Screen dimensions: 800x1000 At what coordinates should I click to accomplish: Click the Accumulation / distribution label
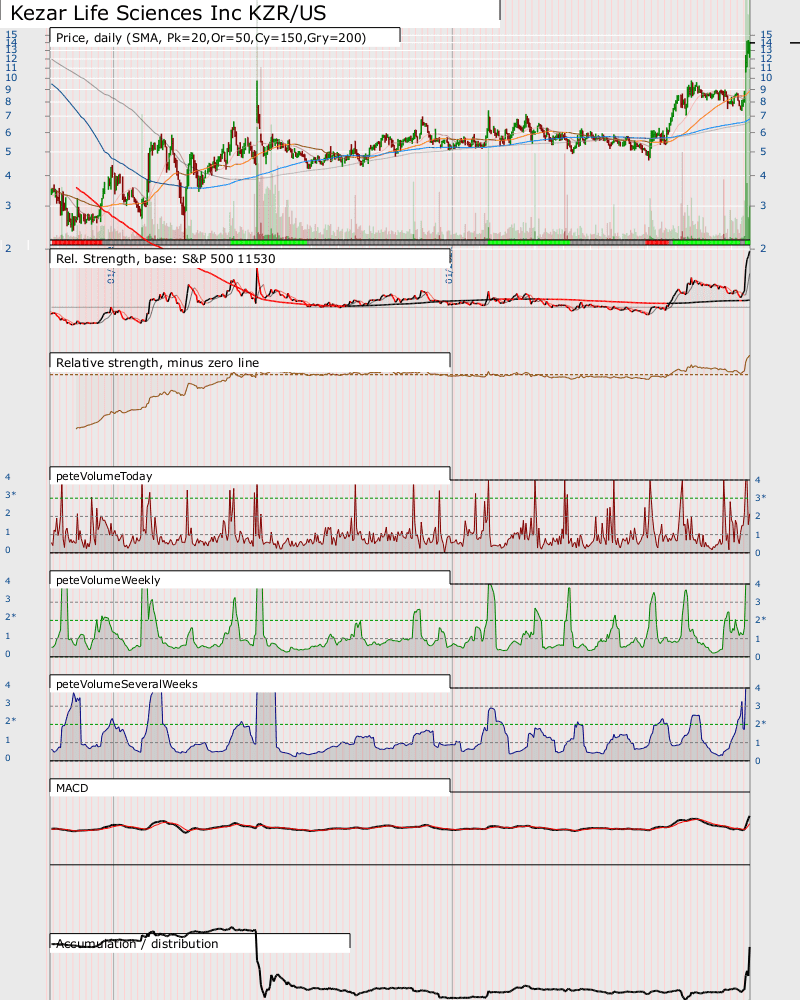[137, 944]
